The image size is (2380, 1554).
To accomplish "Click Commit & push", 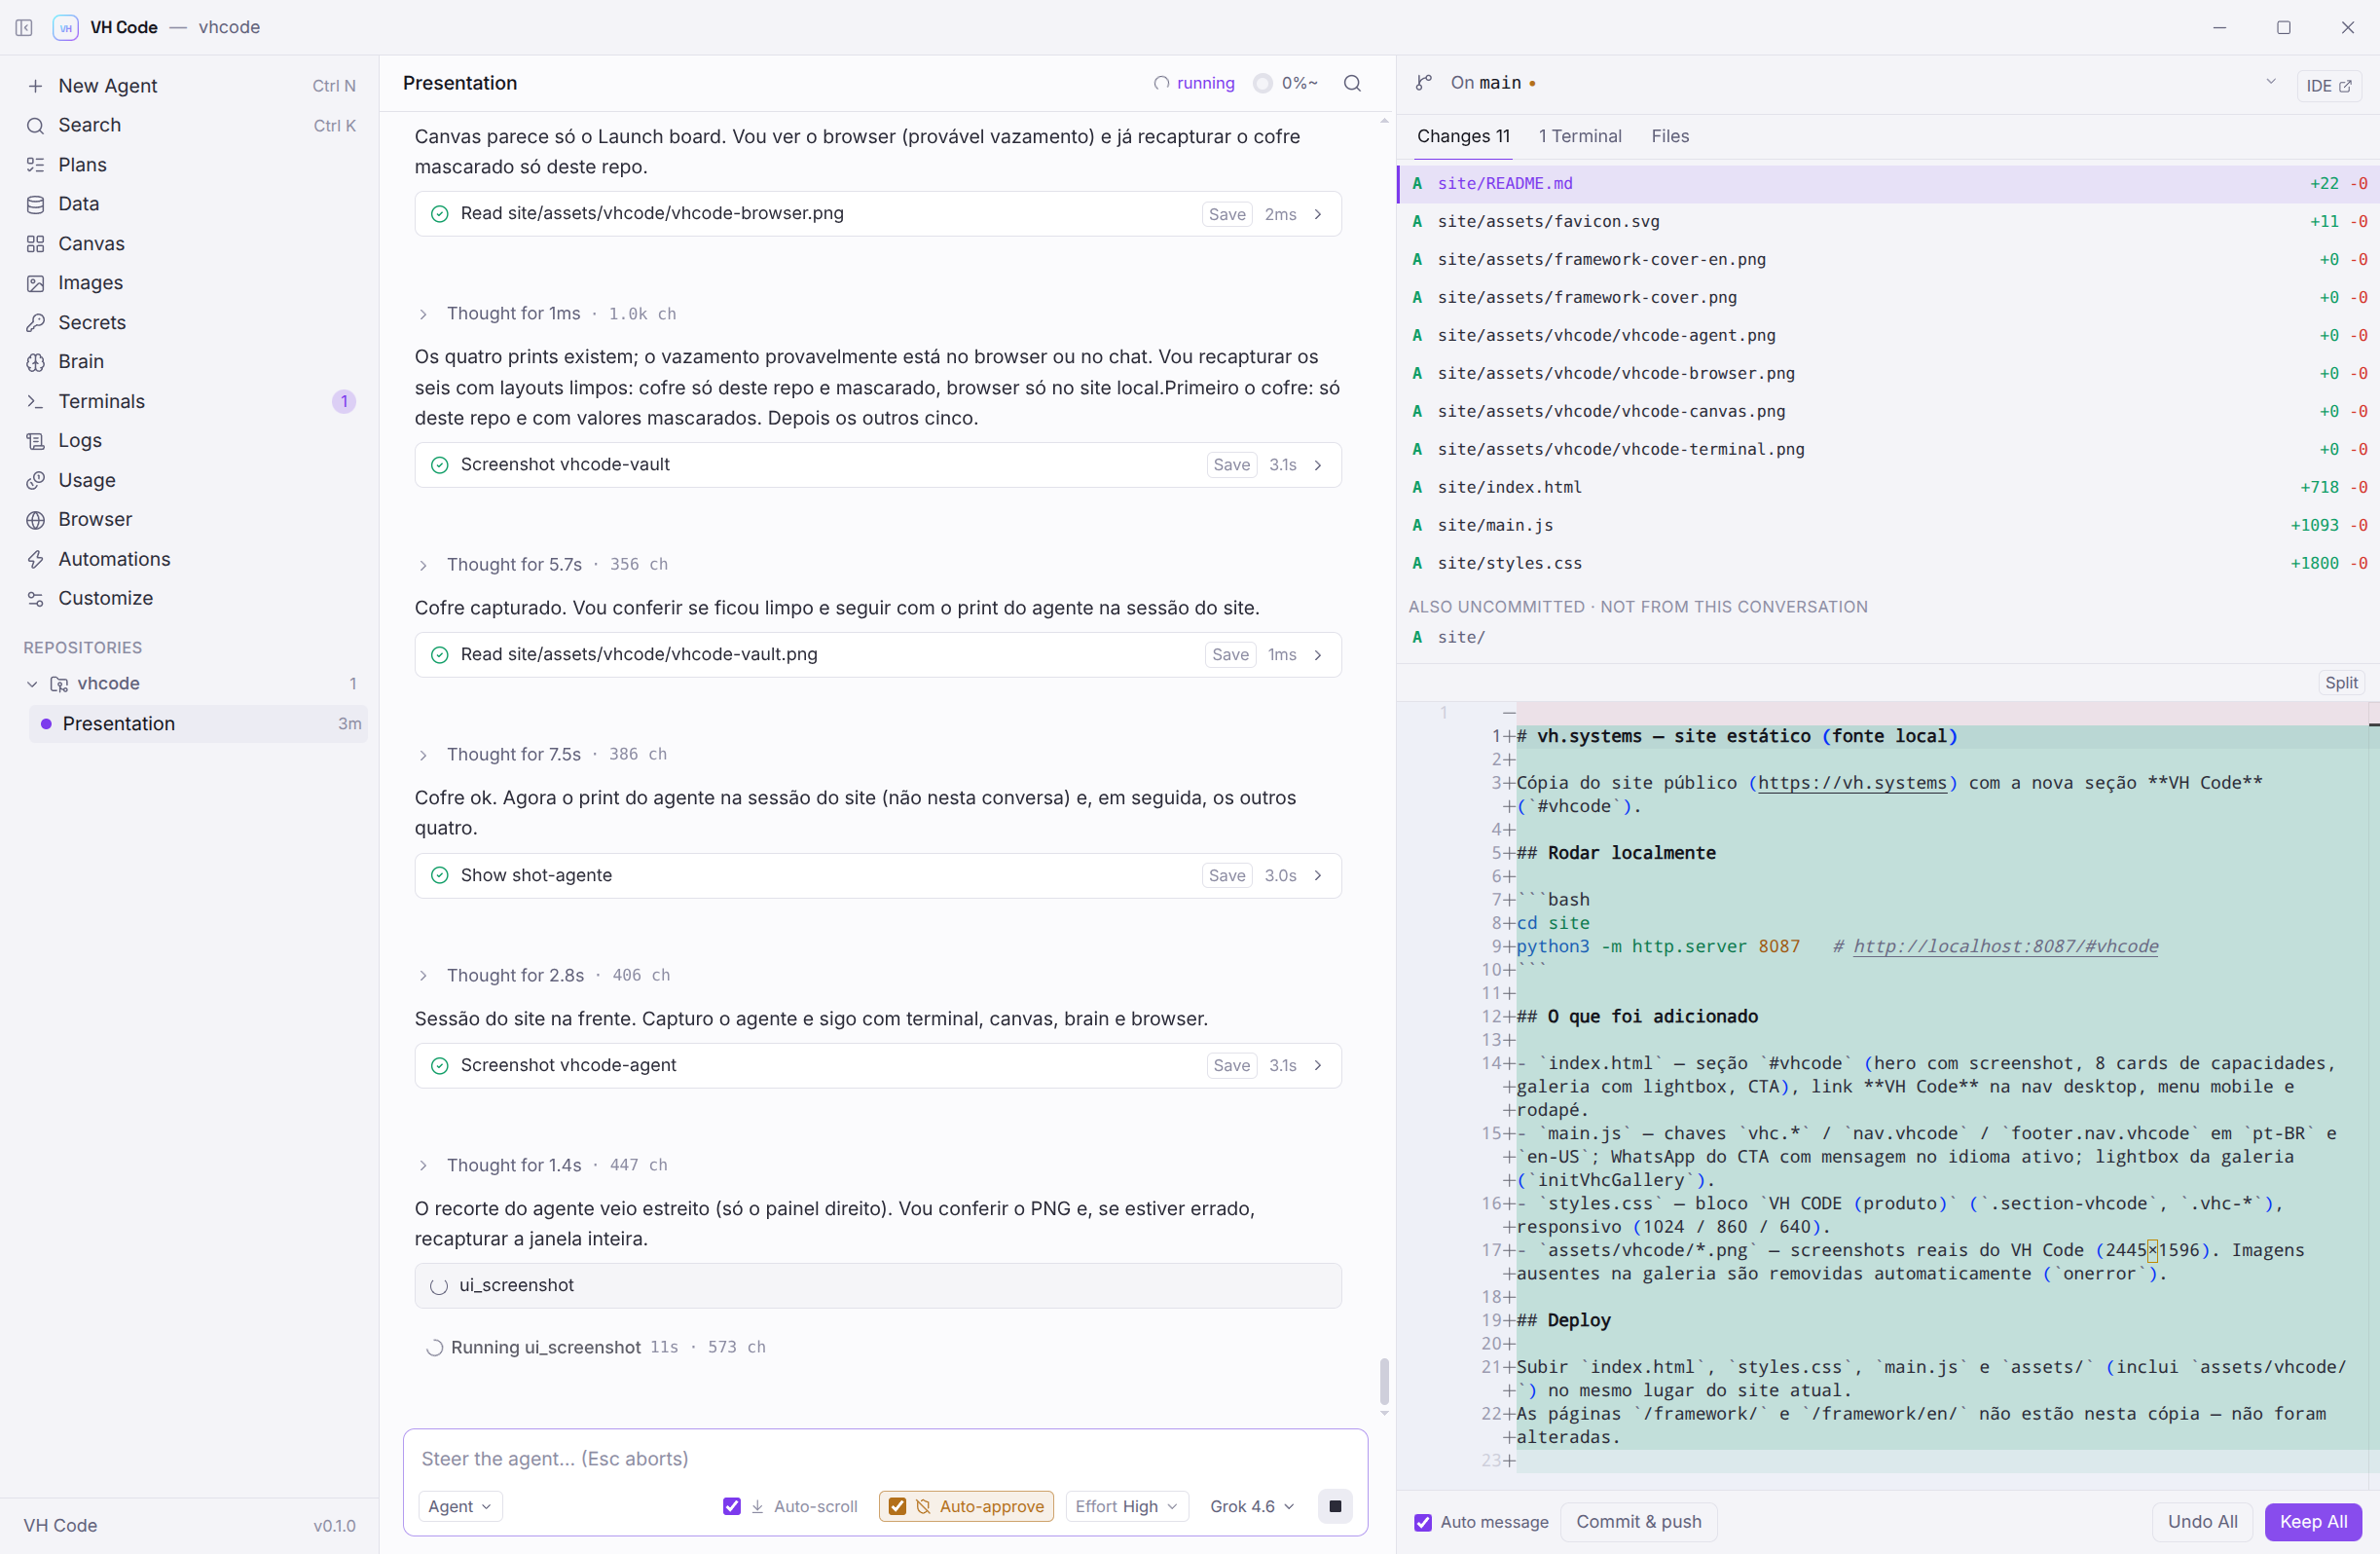I will (x=1638, y=1522).
